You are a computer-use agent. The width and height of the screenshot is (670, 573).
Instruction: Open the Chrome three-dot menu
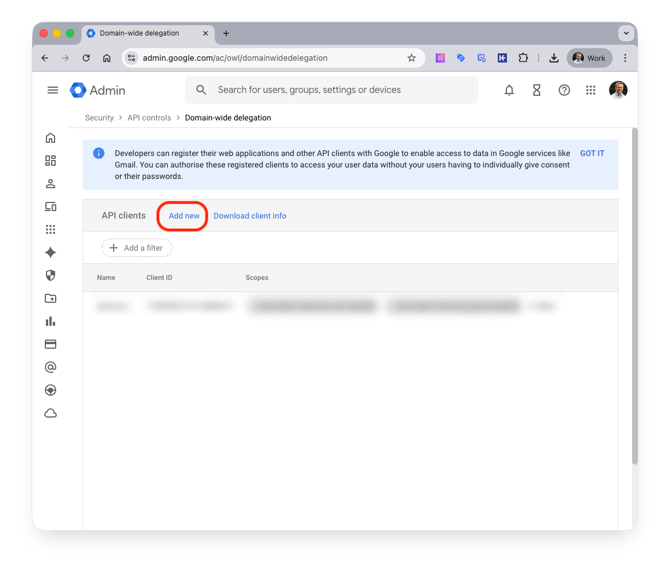click(x=626, y=58)
